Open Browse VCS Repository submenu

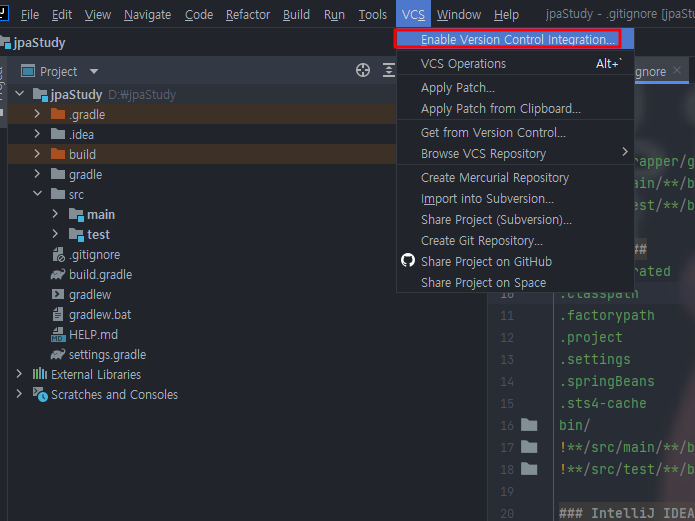coord(515,153)
